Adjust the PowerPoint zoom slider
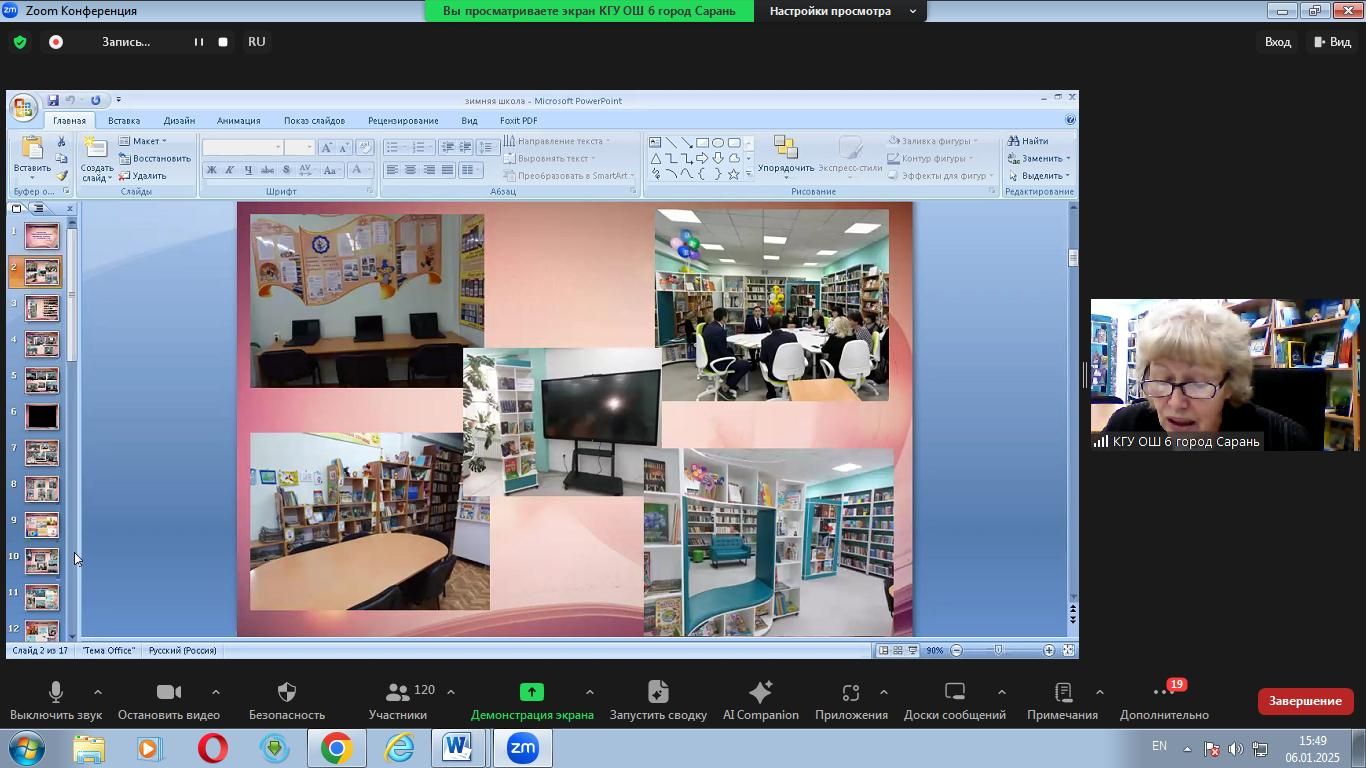1366x768 pixels. pyautogui.click(x=998, y=651)
